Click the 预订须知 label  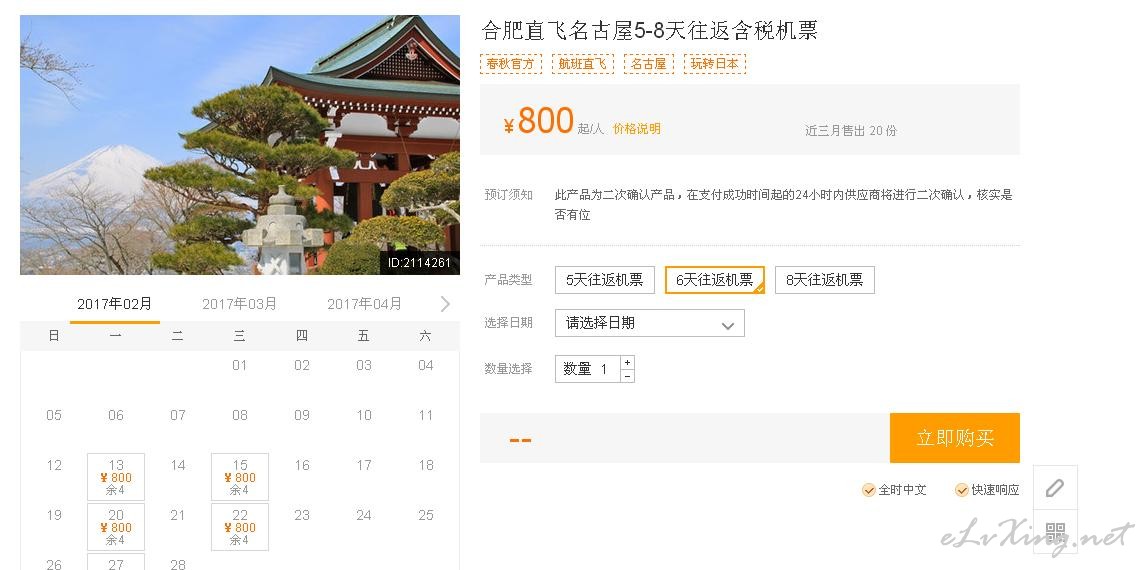(508, 195)
